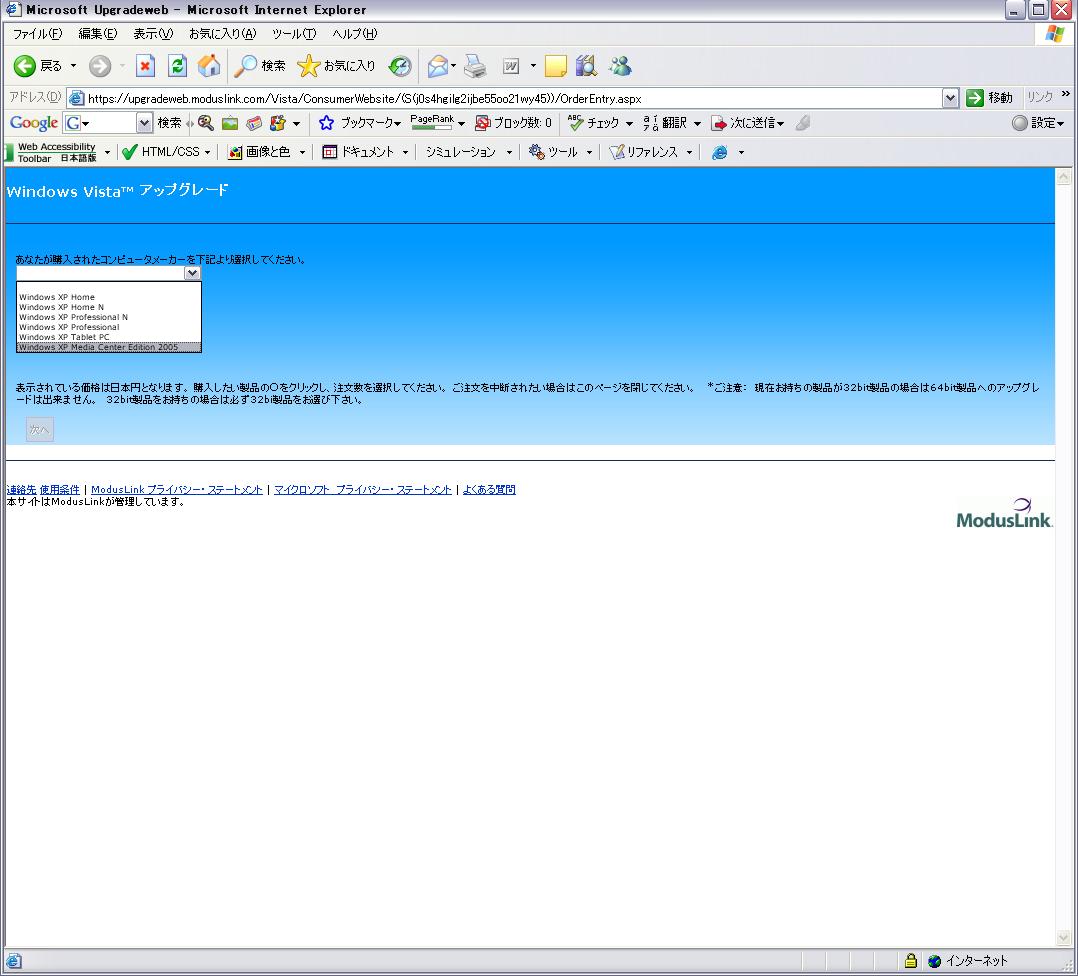Open the よくある質問 link
The image size is (1078, 976).
tap(489, 490)
